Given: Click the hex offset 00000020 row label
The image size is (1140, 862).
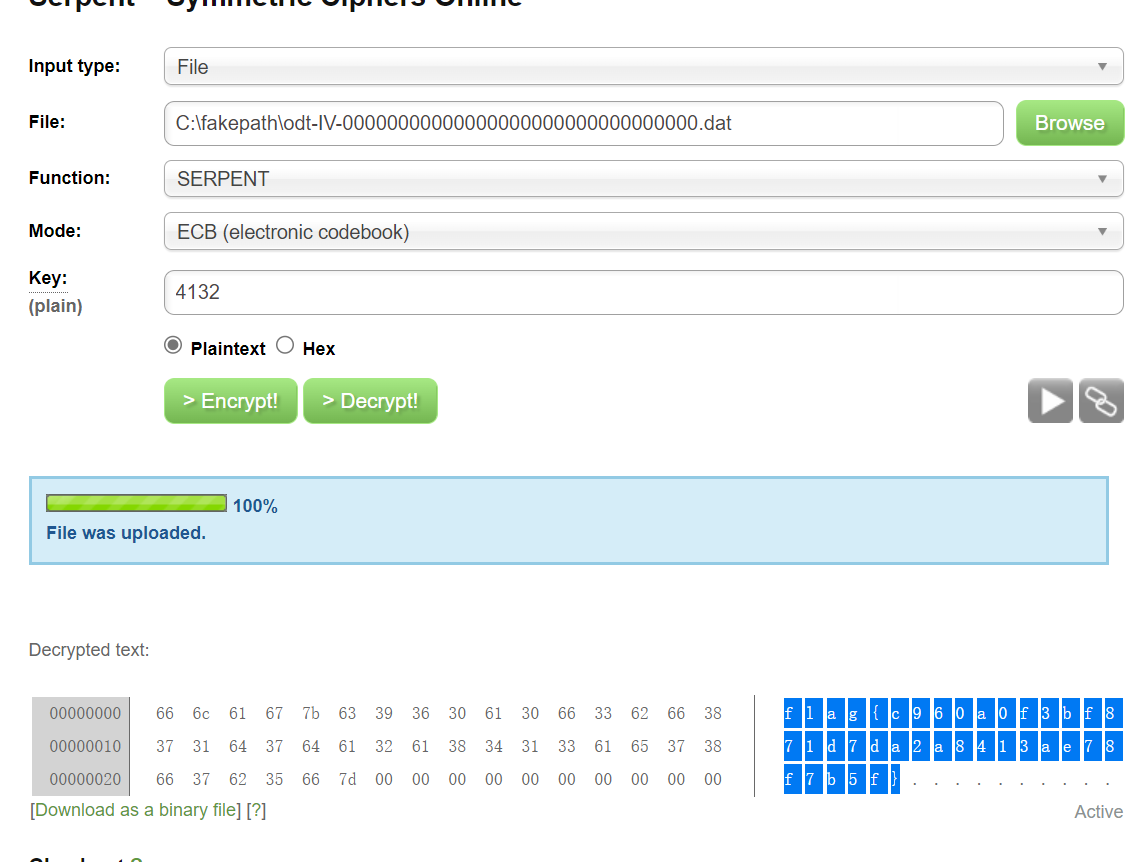Looking at the screenshot, I should click(85, 779).
